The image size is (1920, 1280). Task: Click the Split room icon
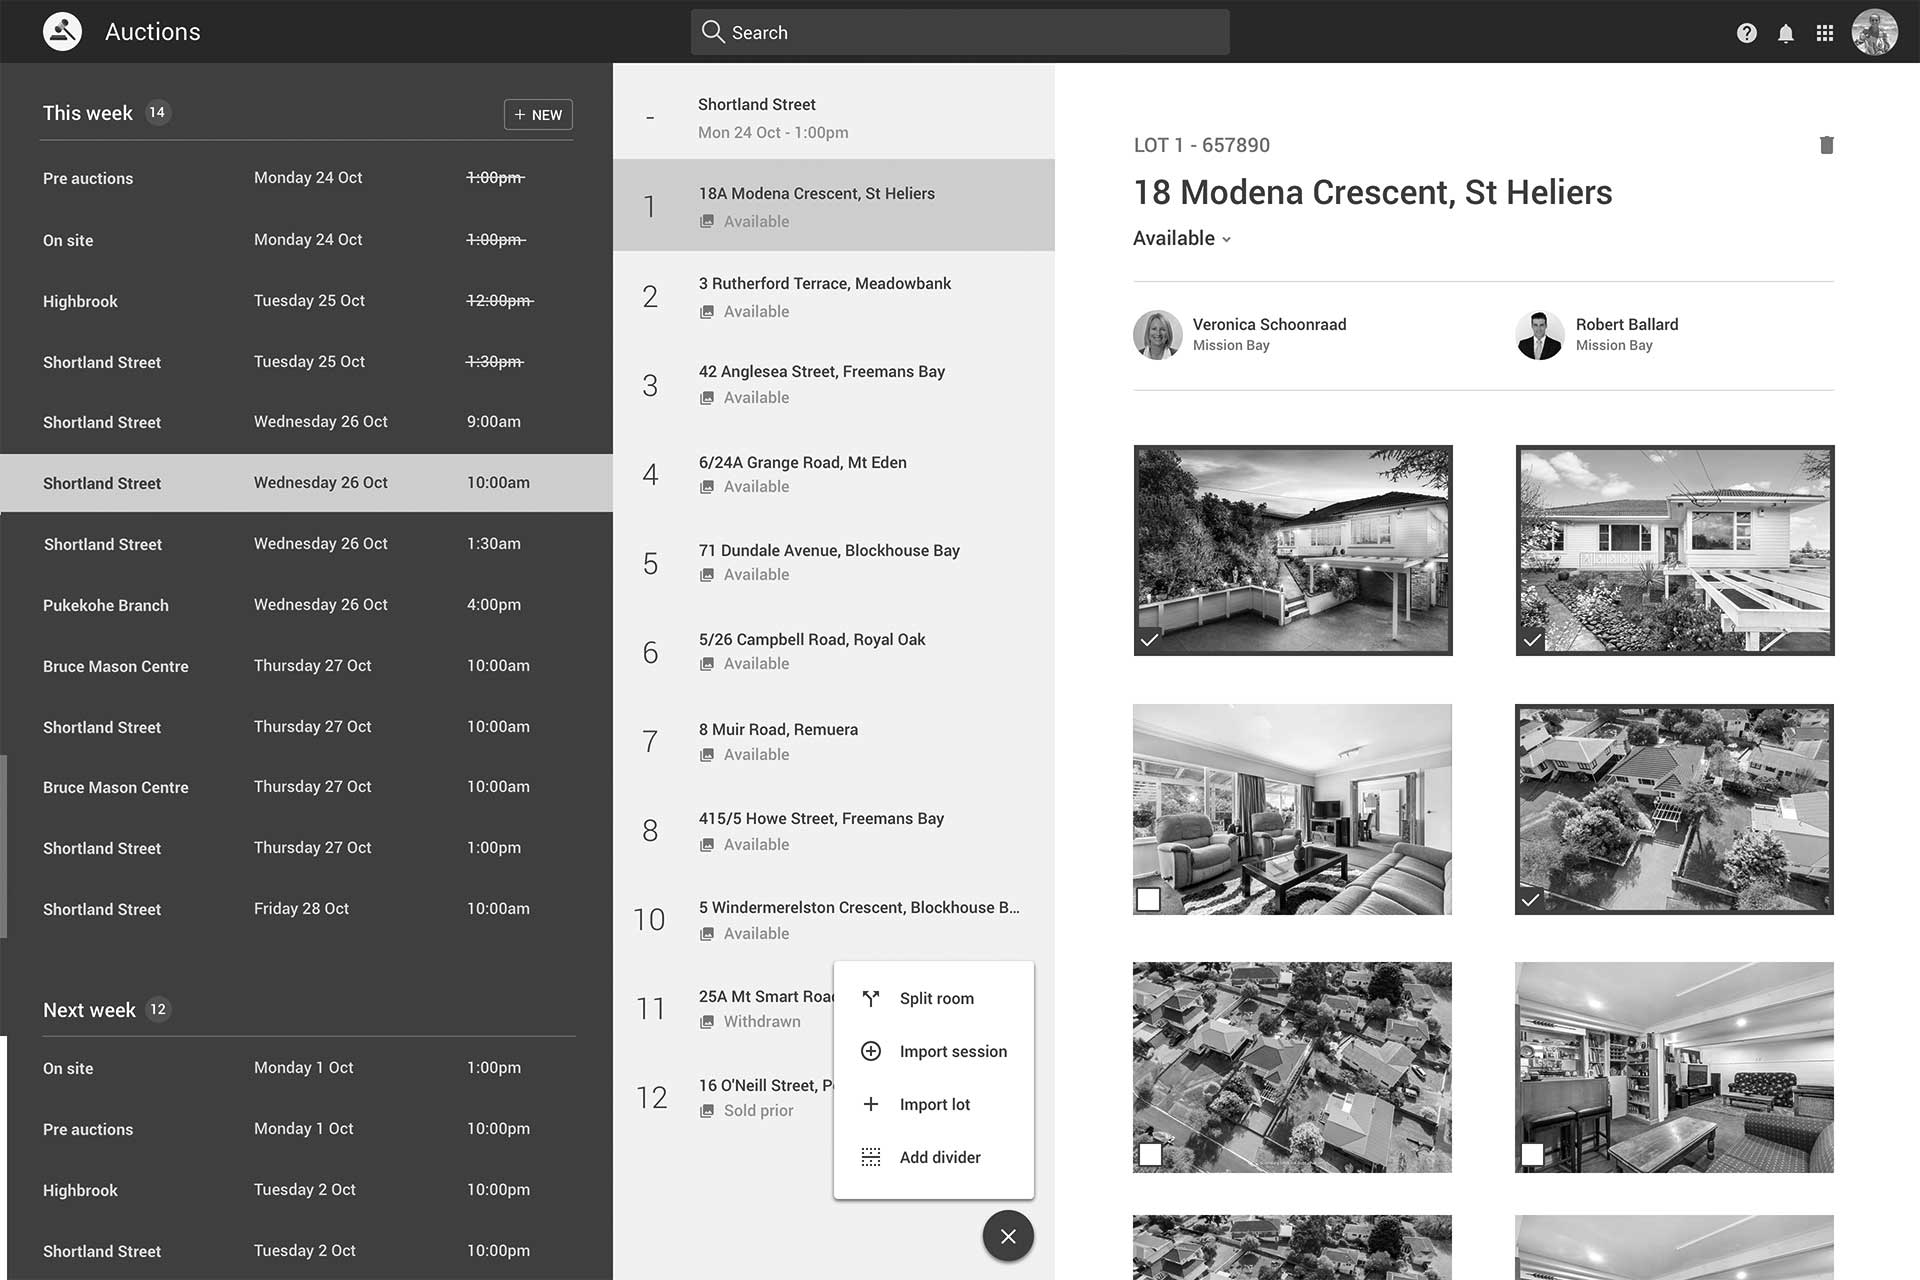point(871,998)
